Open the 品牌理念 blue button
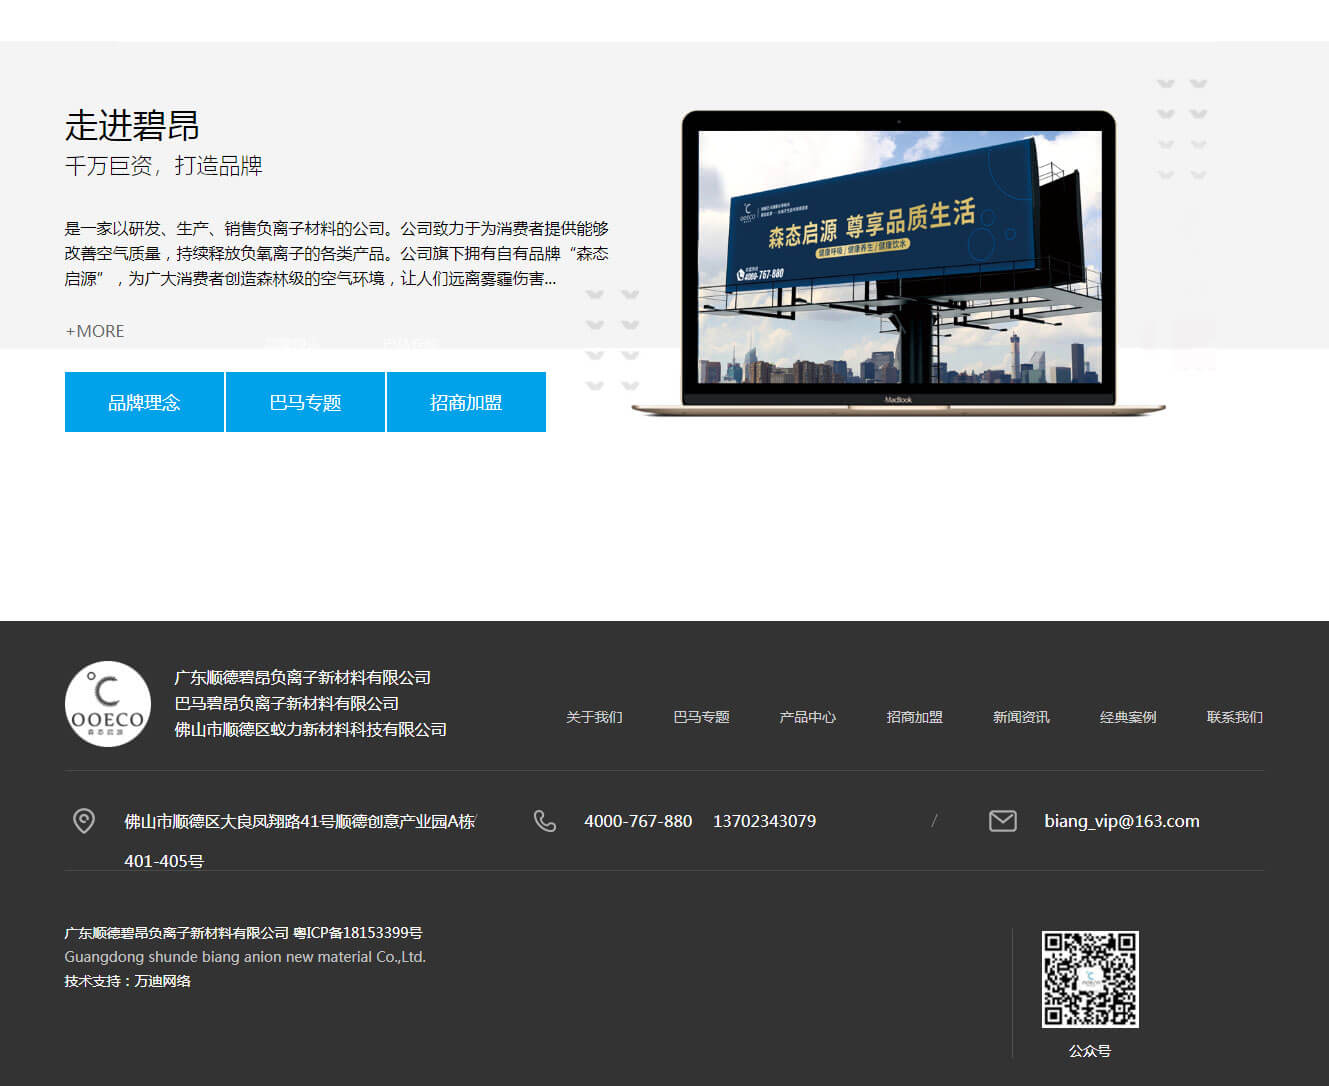1329x1086 pixels. click(x=144, y=402)
